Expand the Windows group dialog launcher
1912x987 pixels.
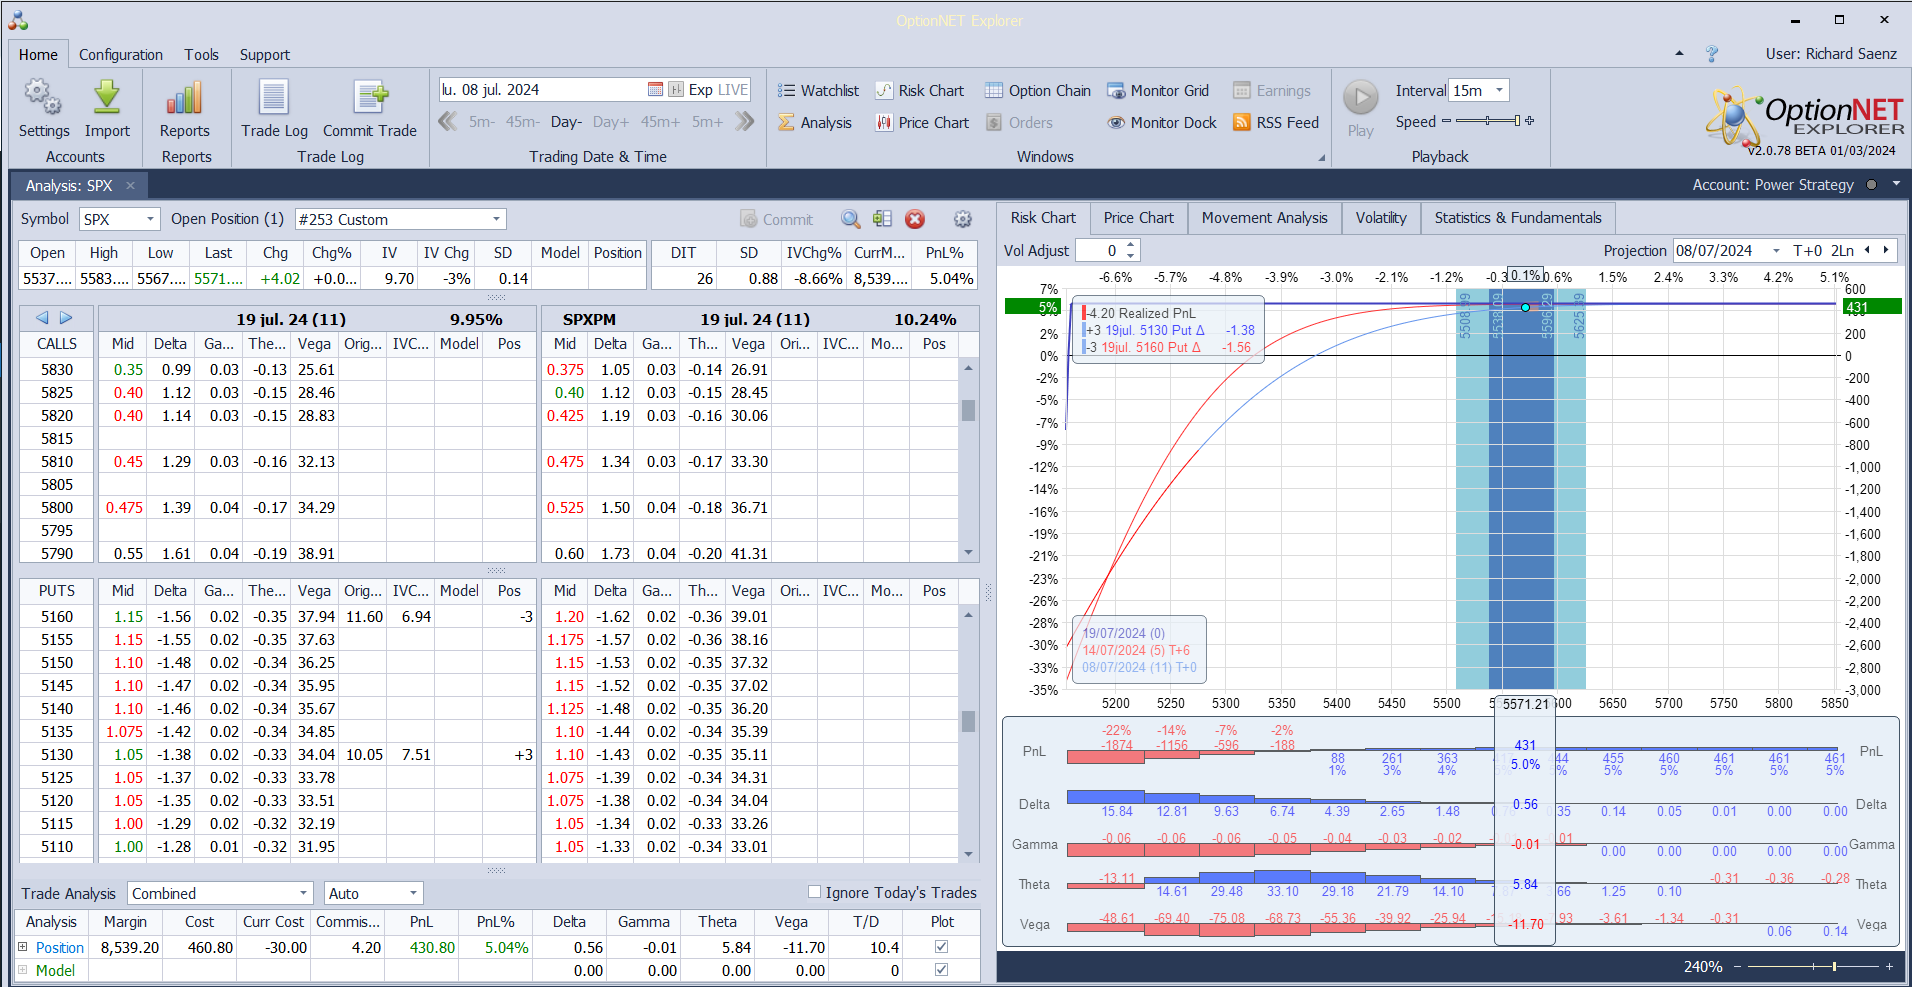click(1321, 158)
